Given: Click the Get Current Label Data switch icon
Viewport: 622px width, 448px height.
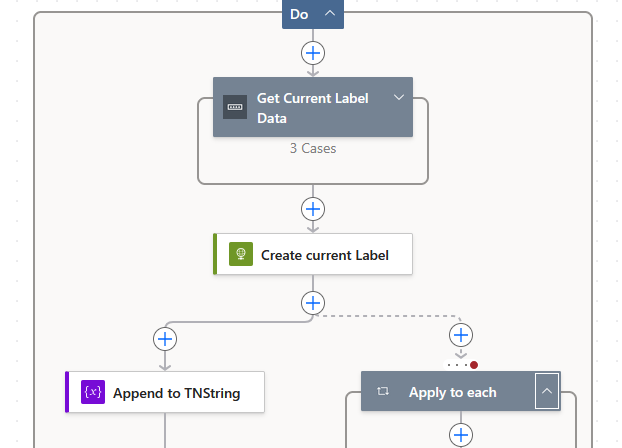Looking at the screenshot, I should (x=235, y=107).
